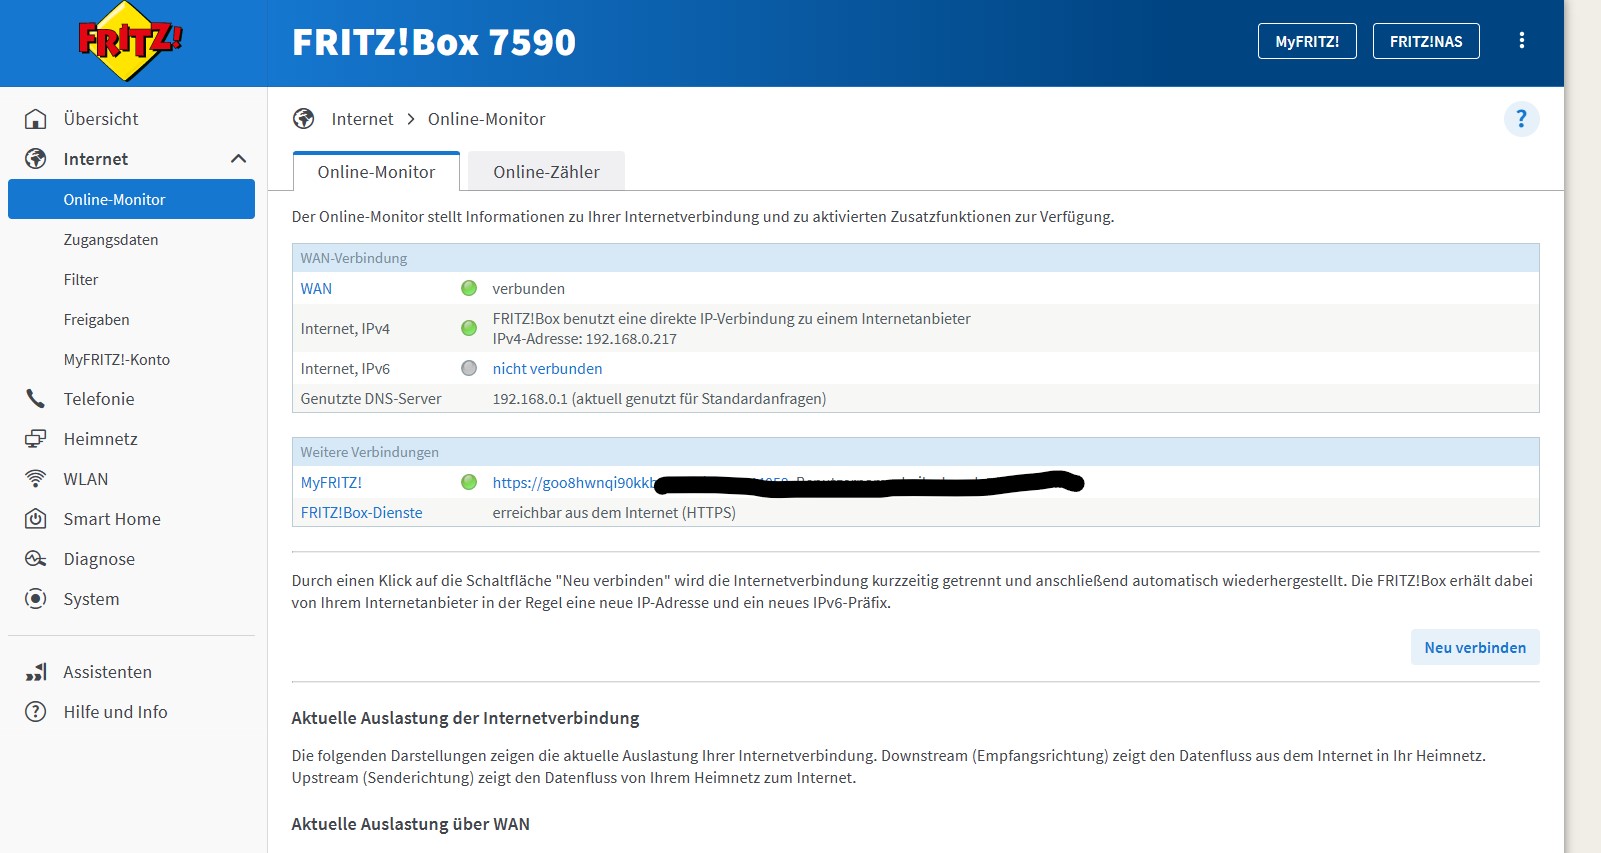Click the WAN link
Viewport: 1601px width, 853px height.
pyautogui.click(x=316, y=288)
